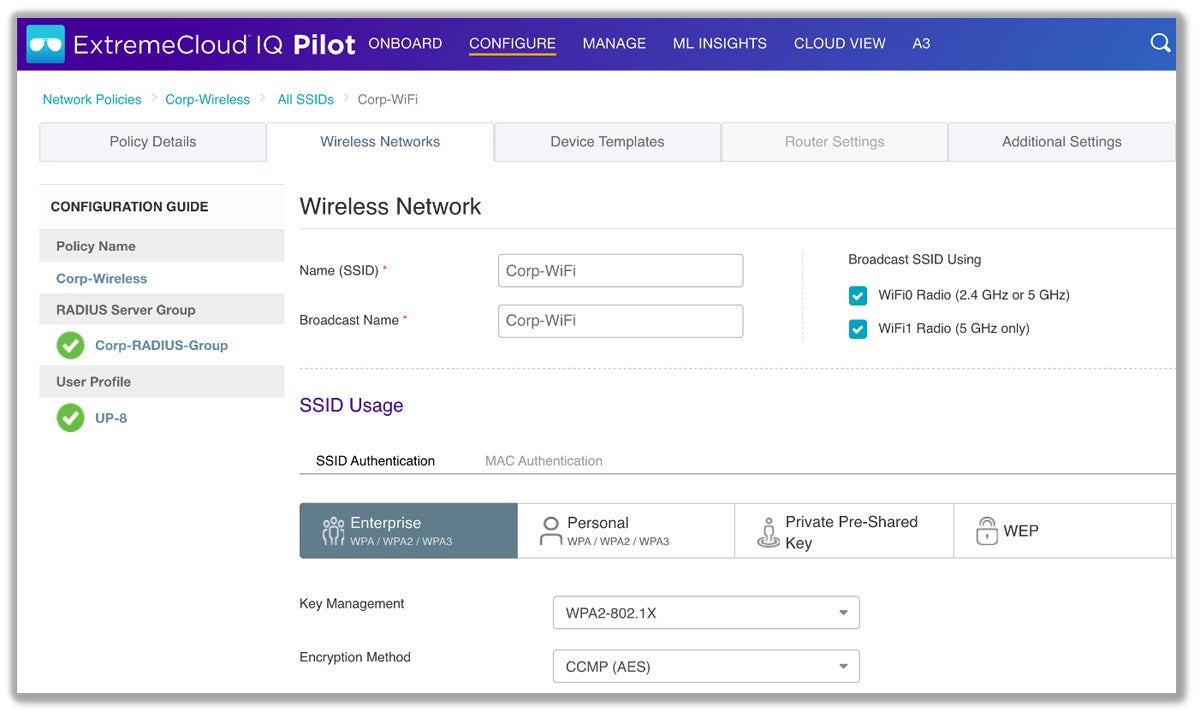Click the ExtremeCloud IQ glasses logo icon
This screenshot has height=717, width=1200.
tap(46, 44)
